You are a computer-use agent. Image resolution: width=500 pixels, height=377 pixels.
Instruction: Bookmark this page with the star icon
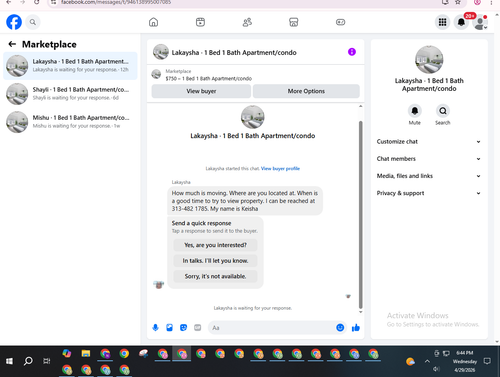point(458,2)
